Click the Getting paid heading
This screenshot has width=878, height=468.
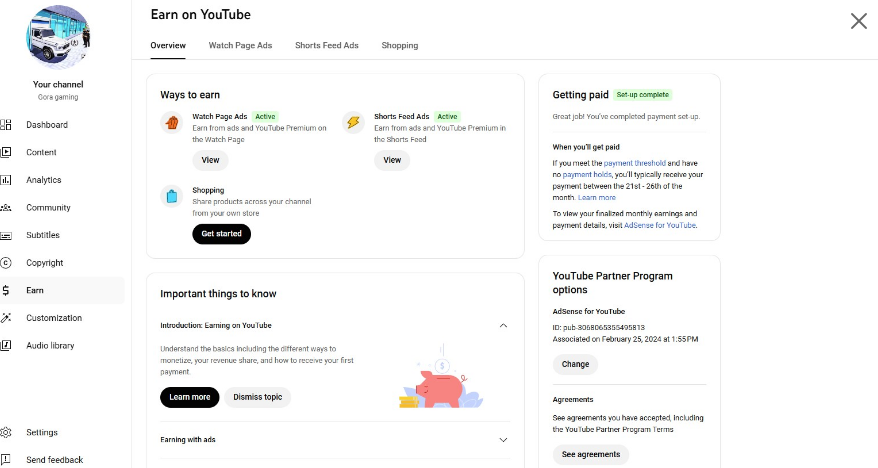(x=581, y=95)
